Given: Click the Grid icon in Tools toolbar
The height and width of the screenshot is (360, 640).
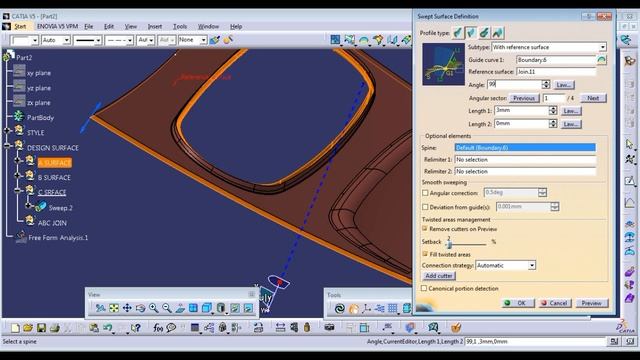Looking at the screenshot, I should (x=393, y=309).
